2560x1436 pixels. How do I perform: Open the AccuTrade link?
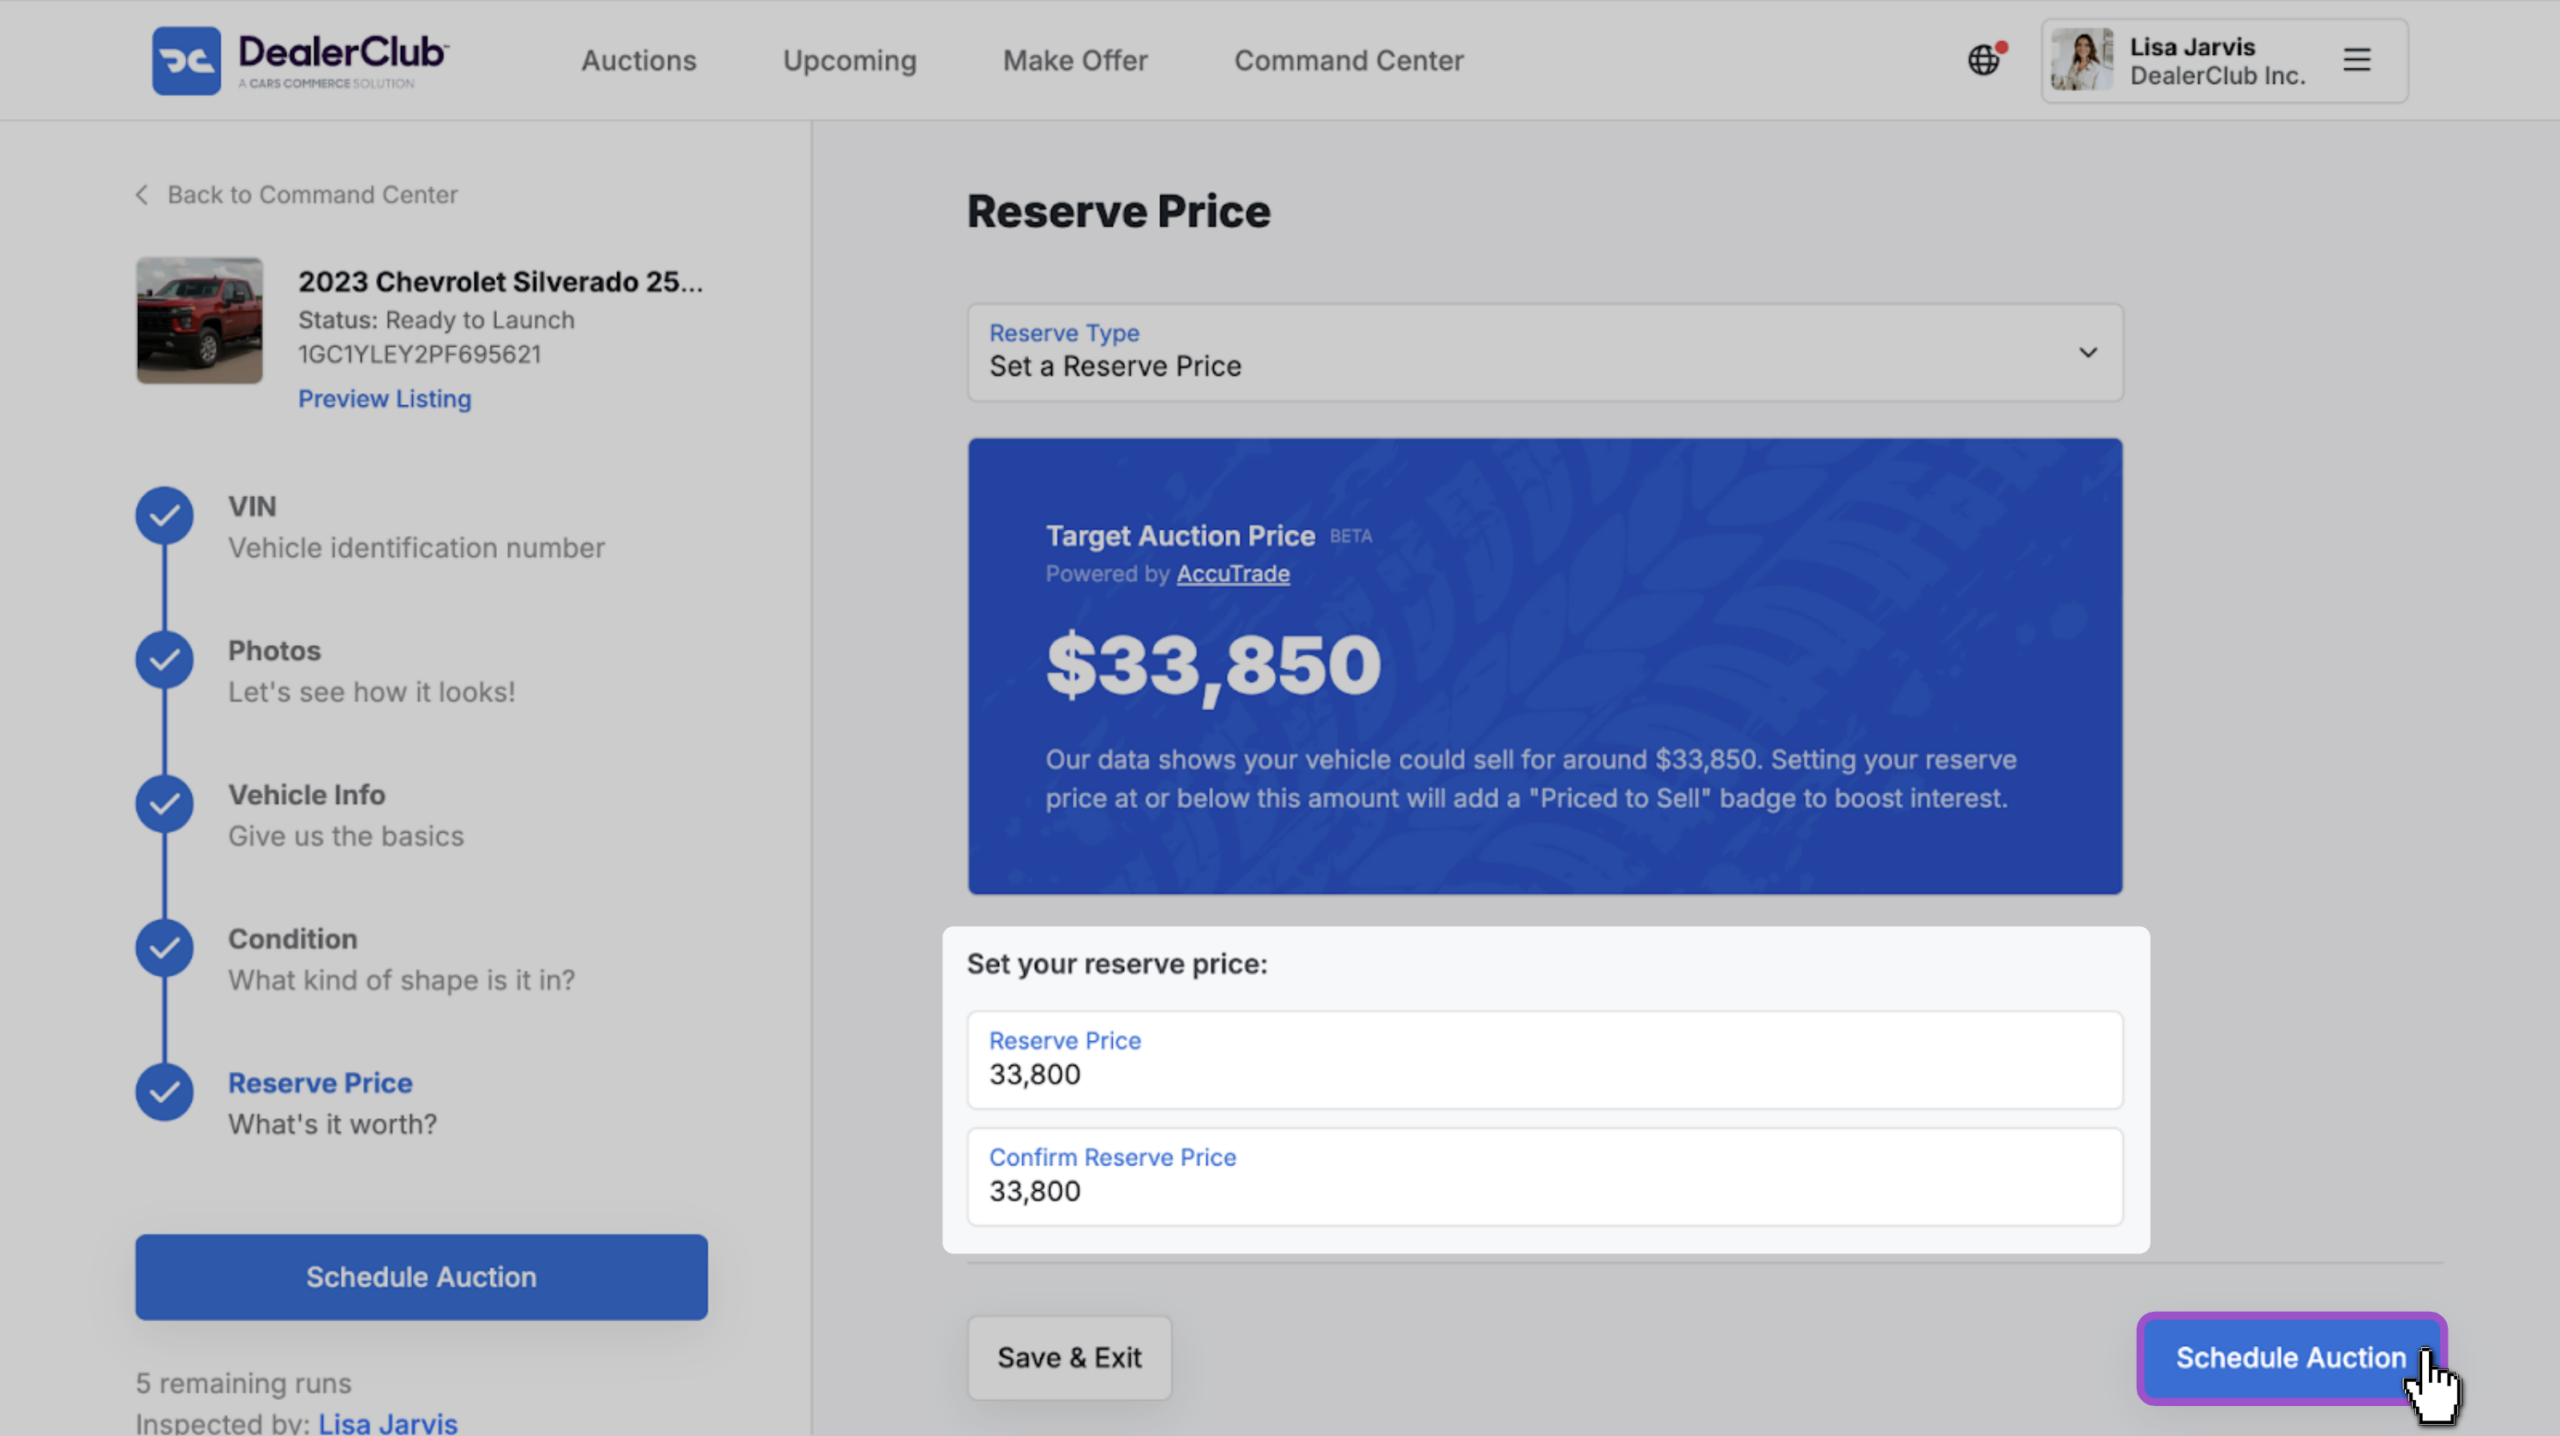click(x=1232, y=574)
